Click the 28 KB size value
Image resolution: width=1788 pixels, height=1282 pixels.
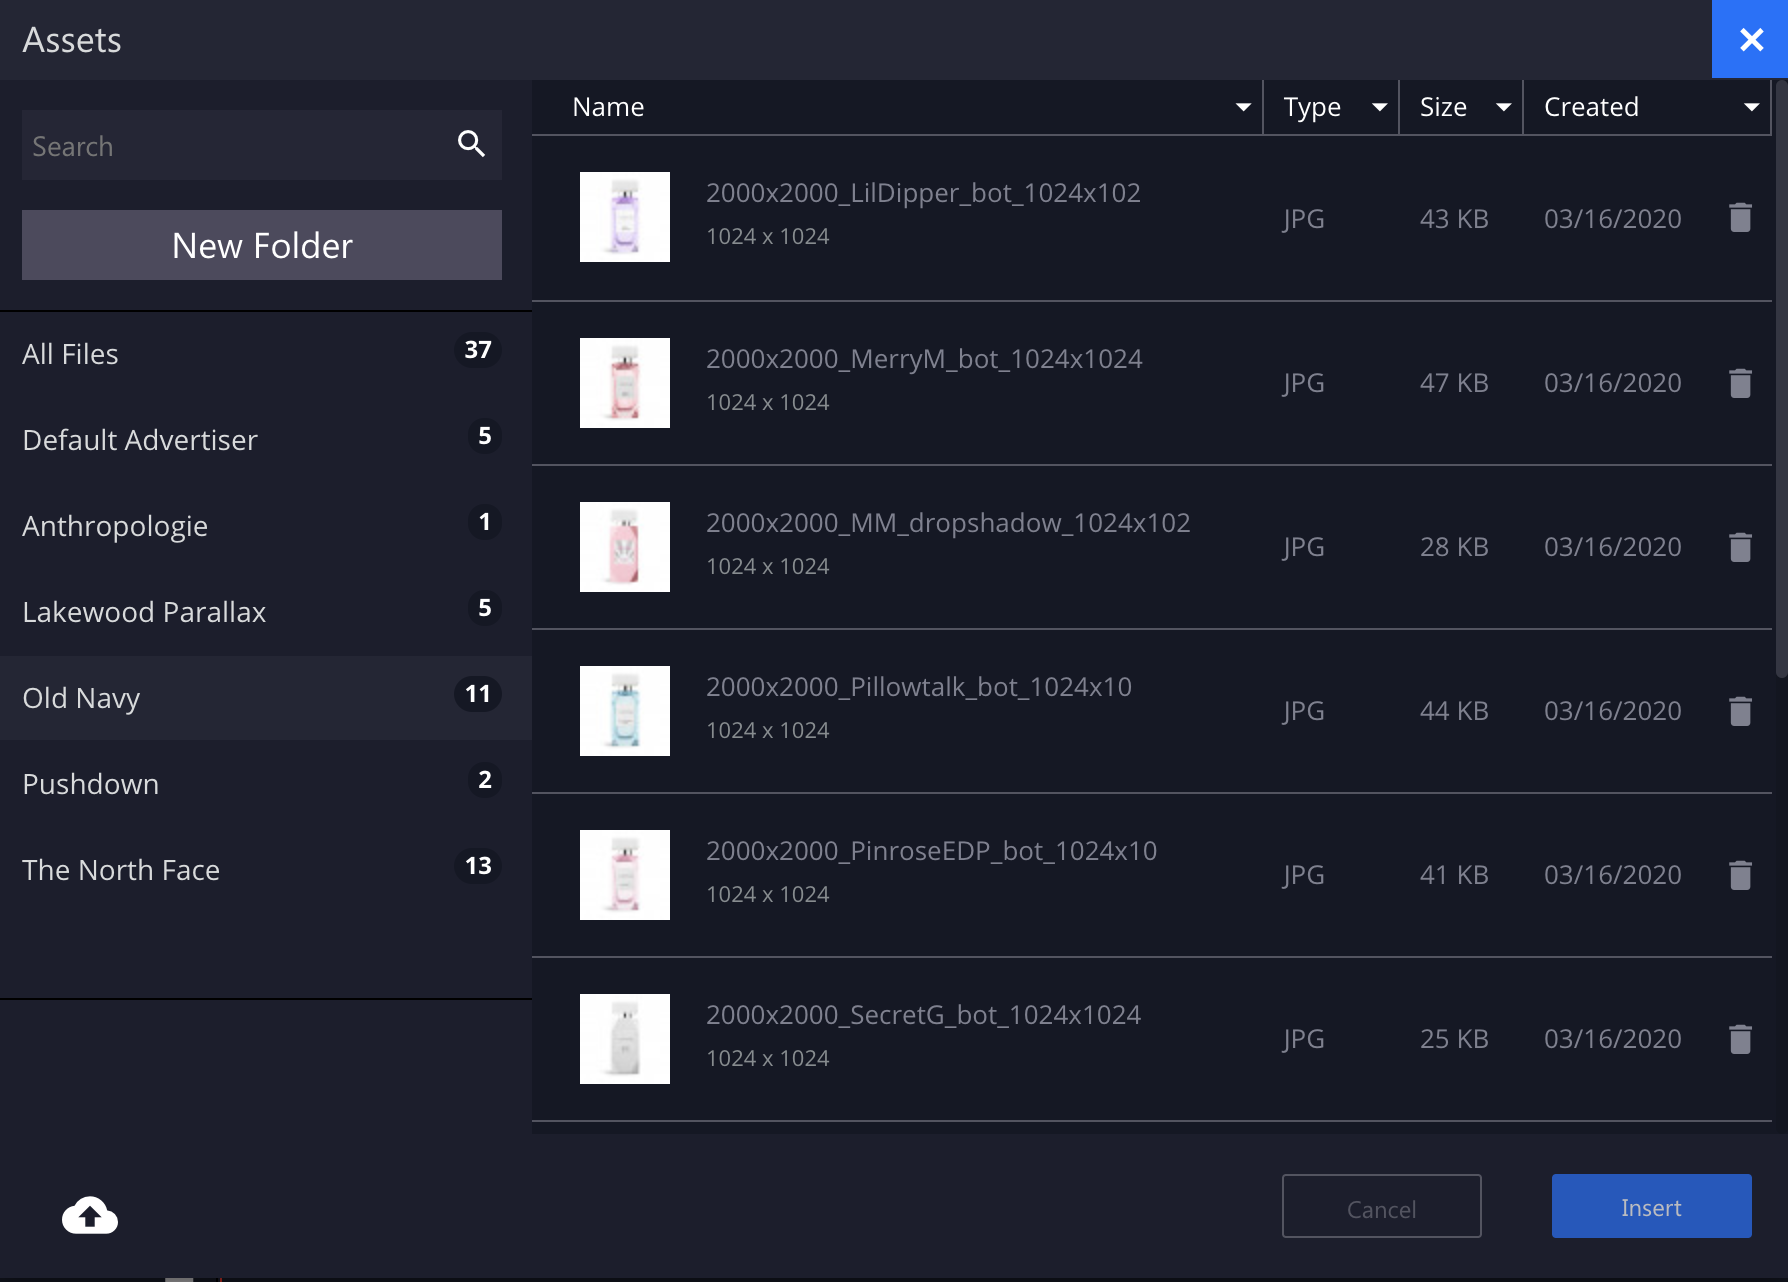pos(1454,547)
